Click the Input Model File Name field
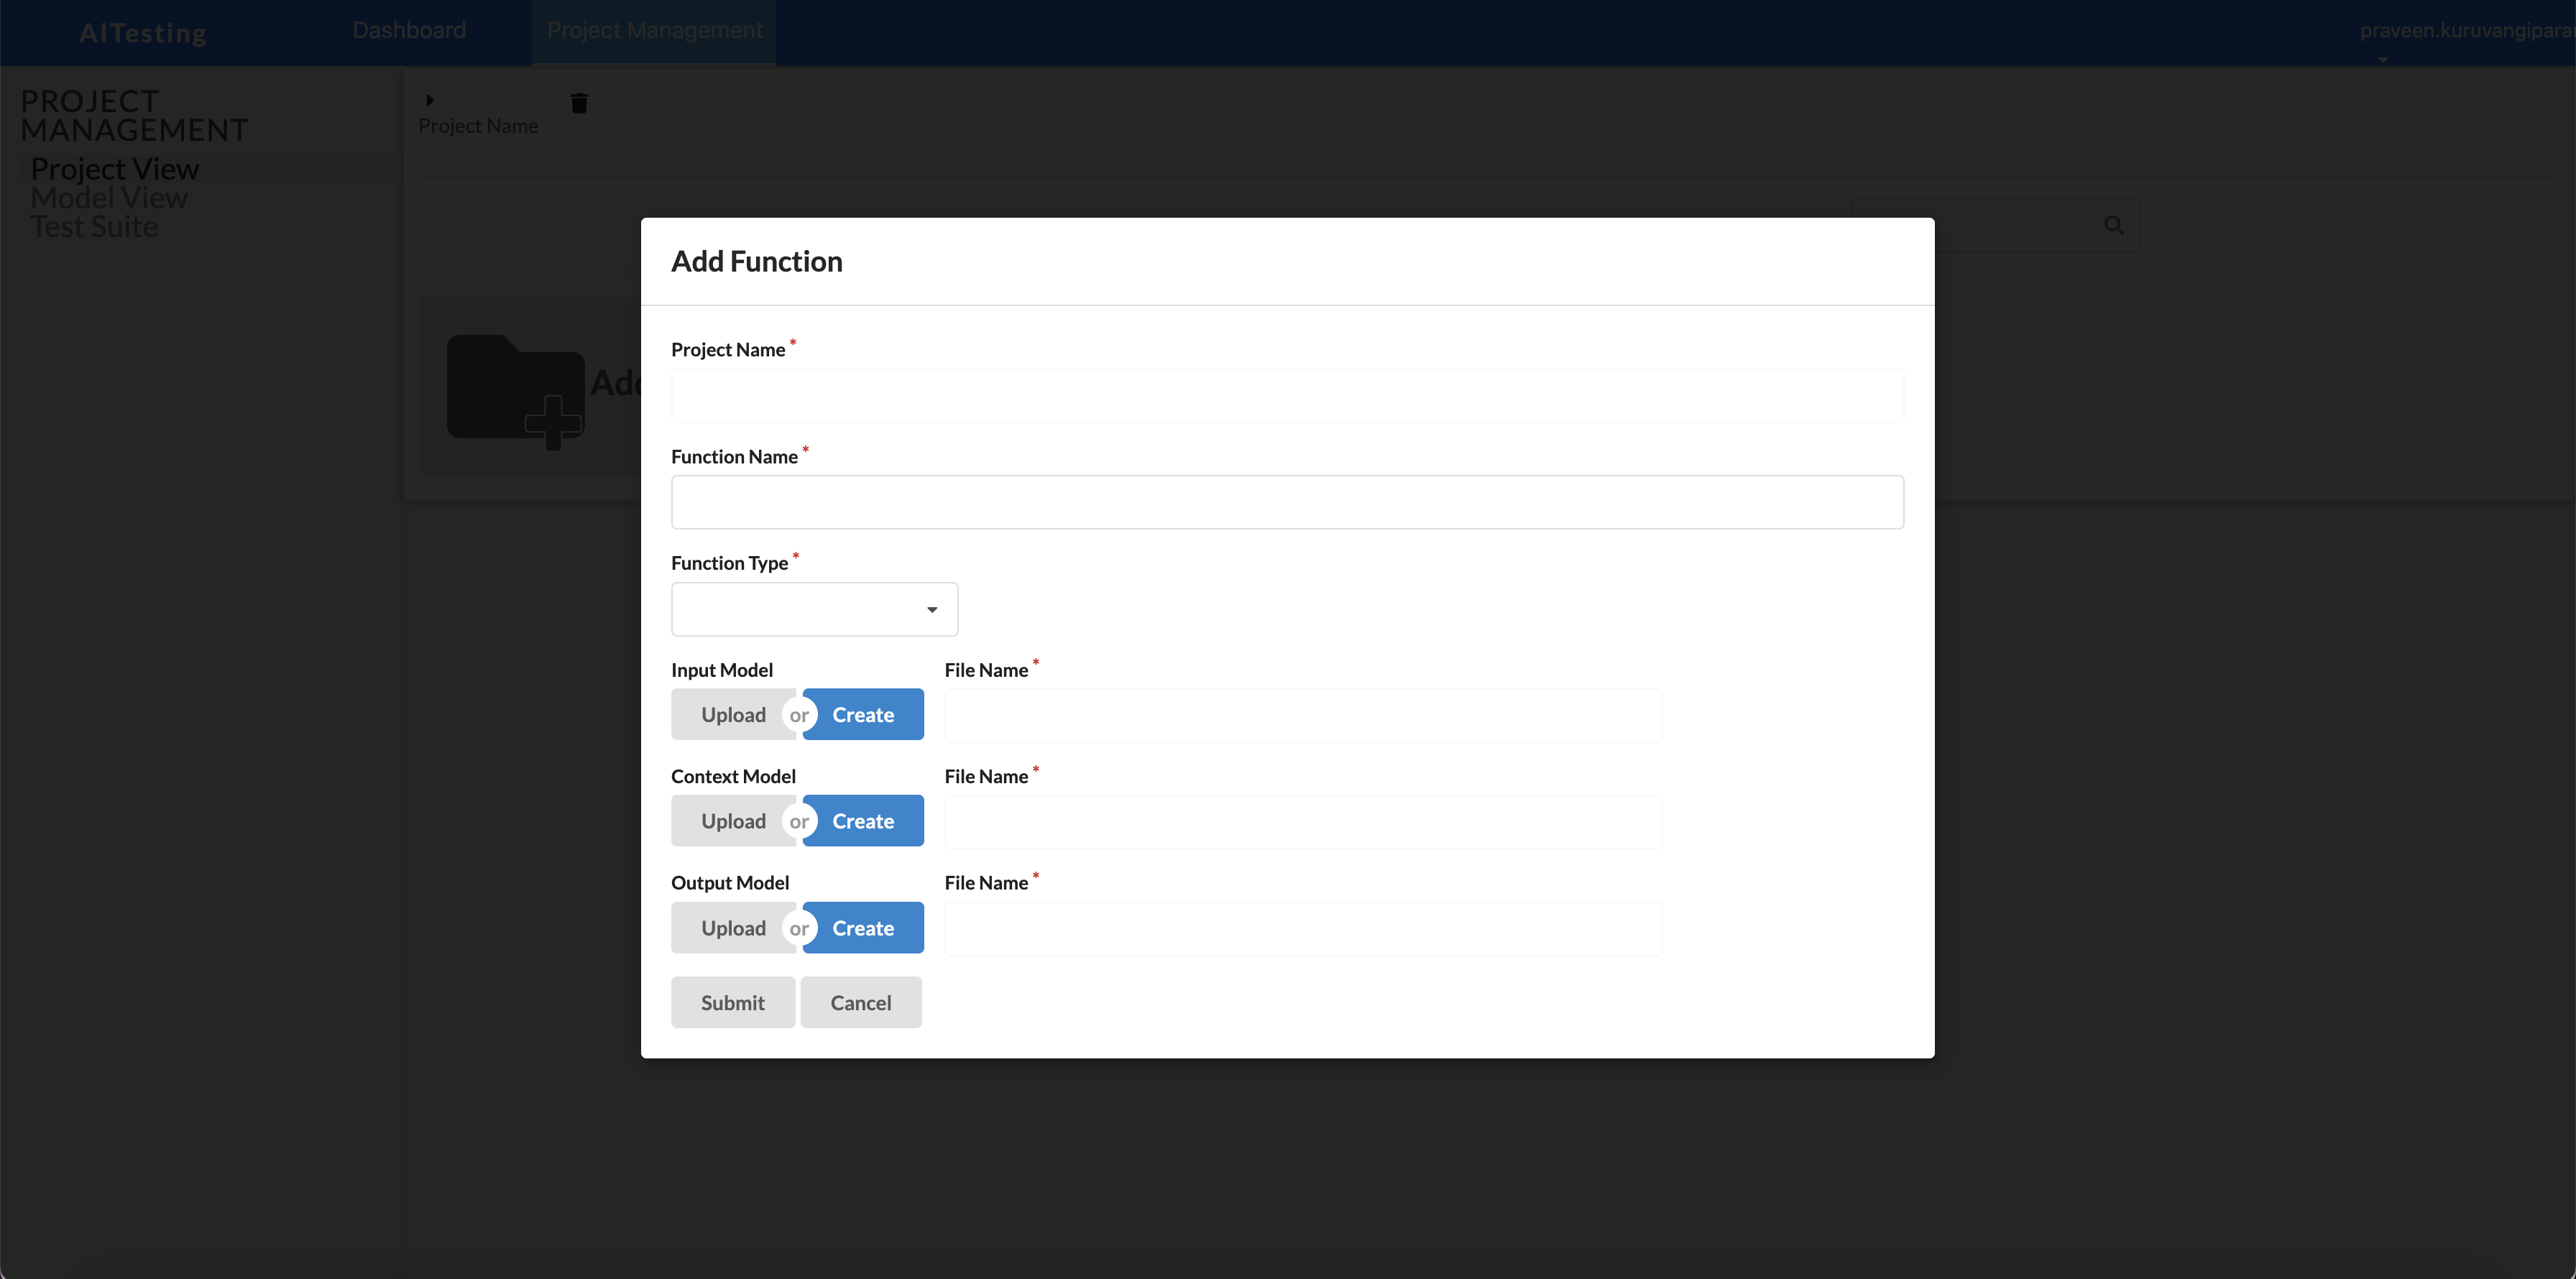The image size is (2576, 1279). (x=1302, y=715)
